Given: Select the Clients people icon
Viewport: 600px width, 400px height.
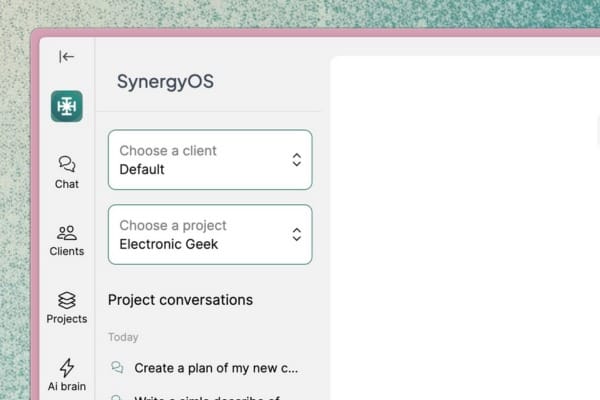Looking at the screenshot, I should [67, 233].
